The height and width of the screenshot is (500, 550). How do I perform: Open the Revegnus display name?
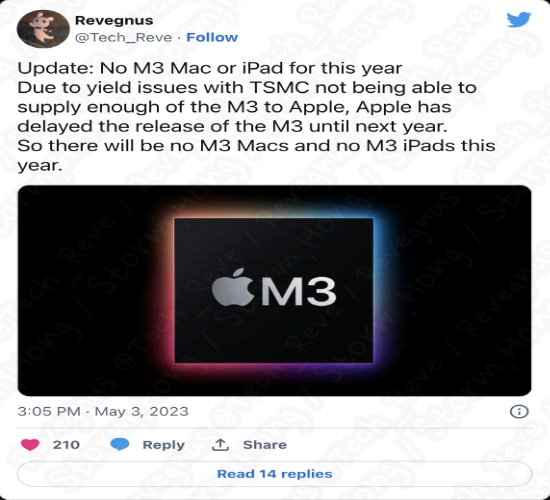click(114, 20)
